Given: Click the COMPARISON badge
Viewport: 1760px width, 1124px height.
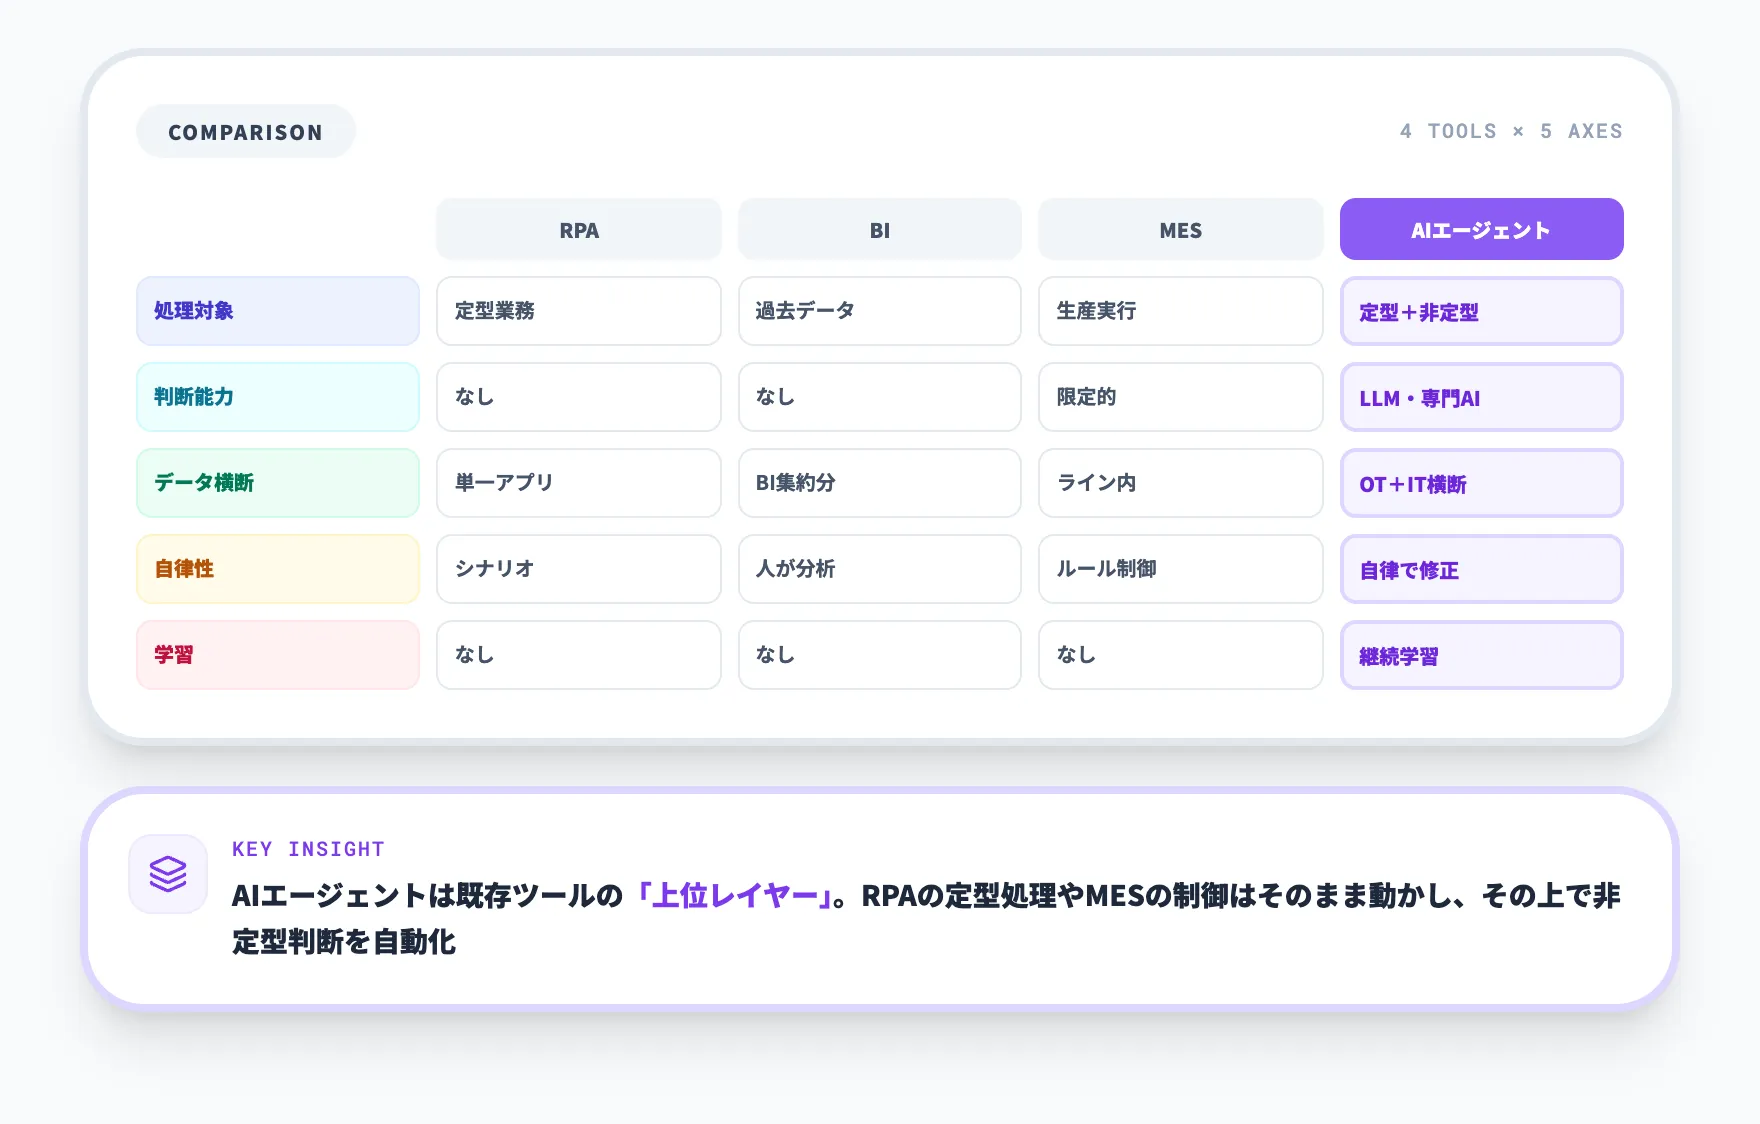Looking at the screenshot, I should (x=245, y=130).
